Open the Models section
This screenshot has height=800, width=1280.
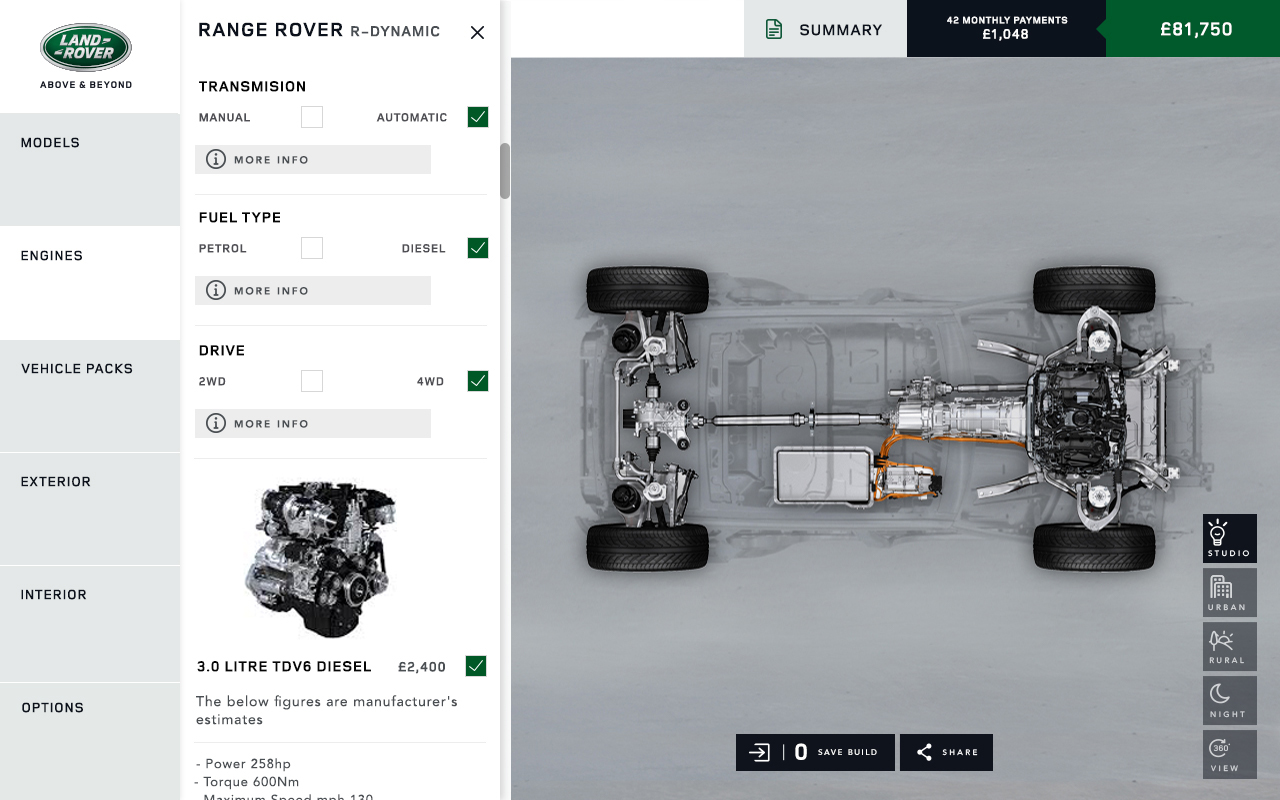90,169
